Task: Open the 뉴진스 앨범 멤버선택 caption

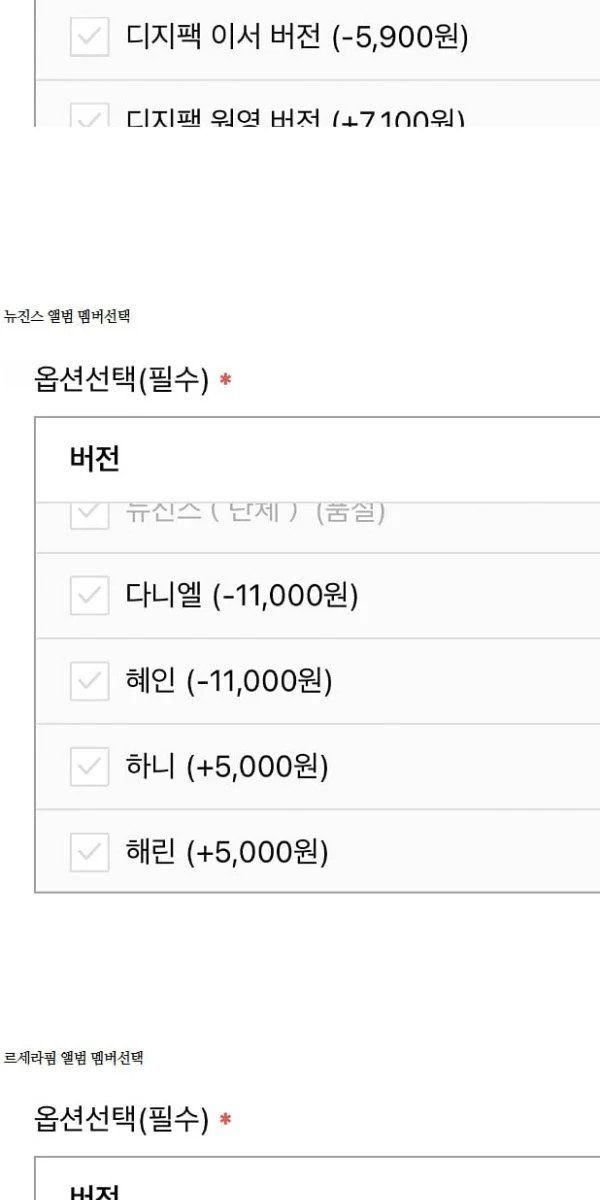Action: pyautogui.click(x=67, y=317)
